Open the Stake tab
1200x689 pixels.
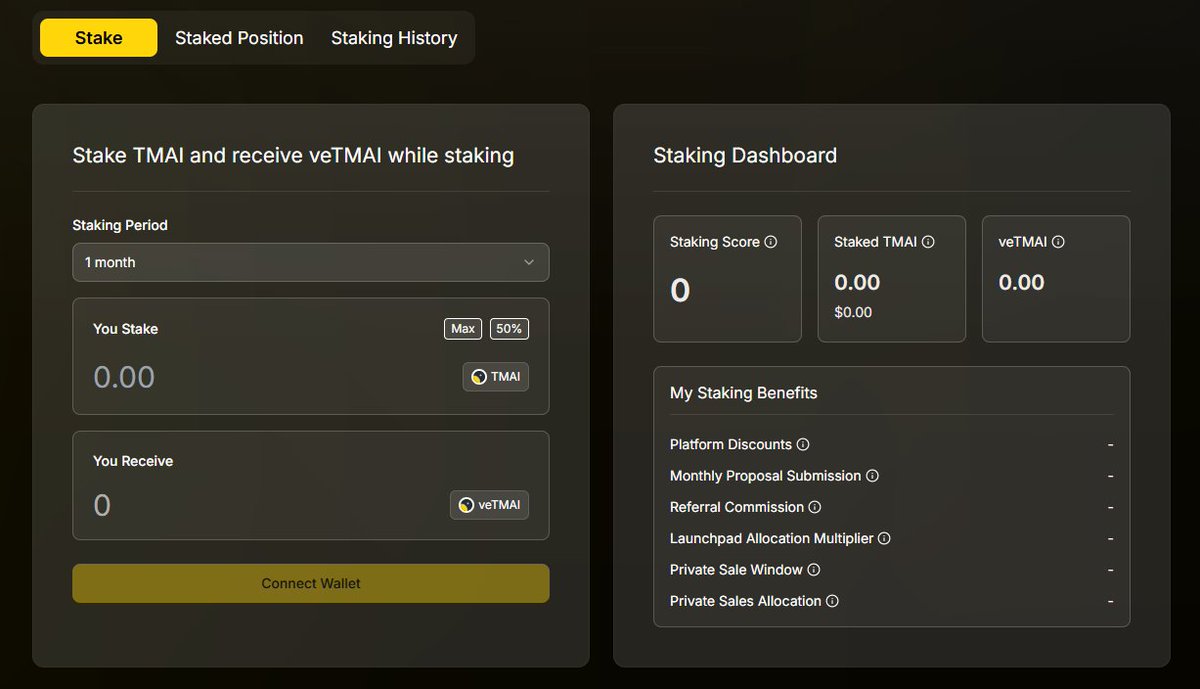pyautogui.click(x=98, y=38)
